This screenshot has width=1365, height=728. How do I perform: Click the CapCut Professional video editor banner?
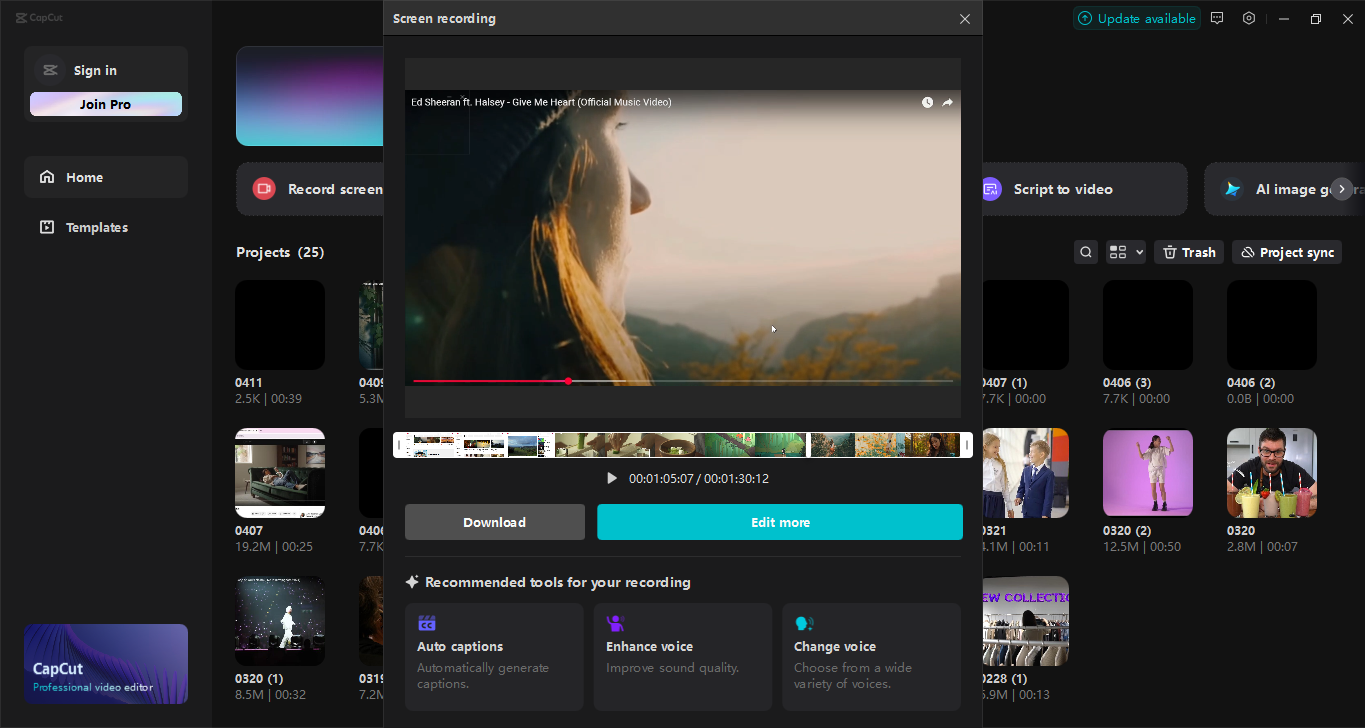tap(106, 664)
